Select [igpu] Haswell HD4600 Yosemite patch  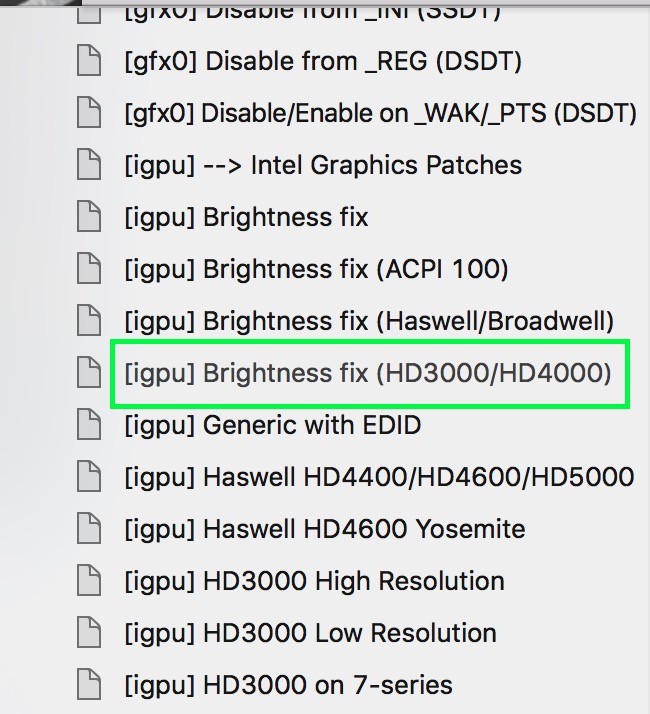pyautogui.click(x=324, y=529)
